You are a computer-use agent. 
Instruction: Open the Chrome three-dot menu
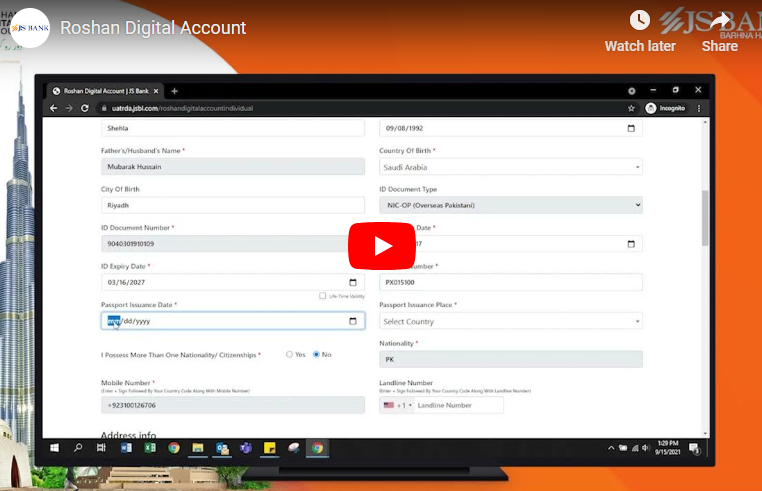pyautogui.click(x=699, y=108)
